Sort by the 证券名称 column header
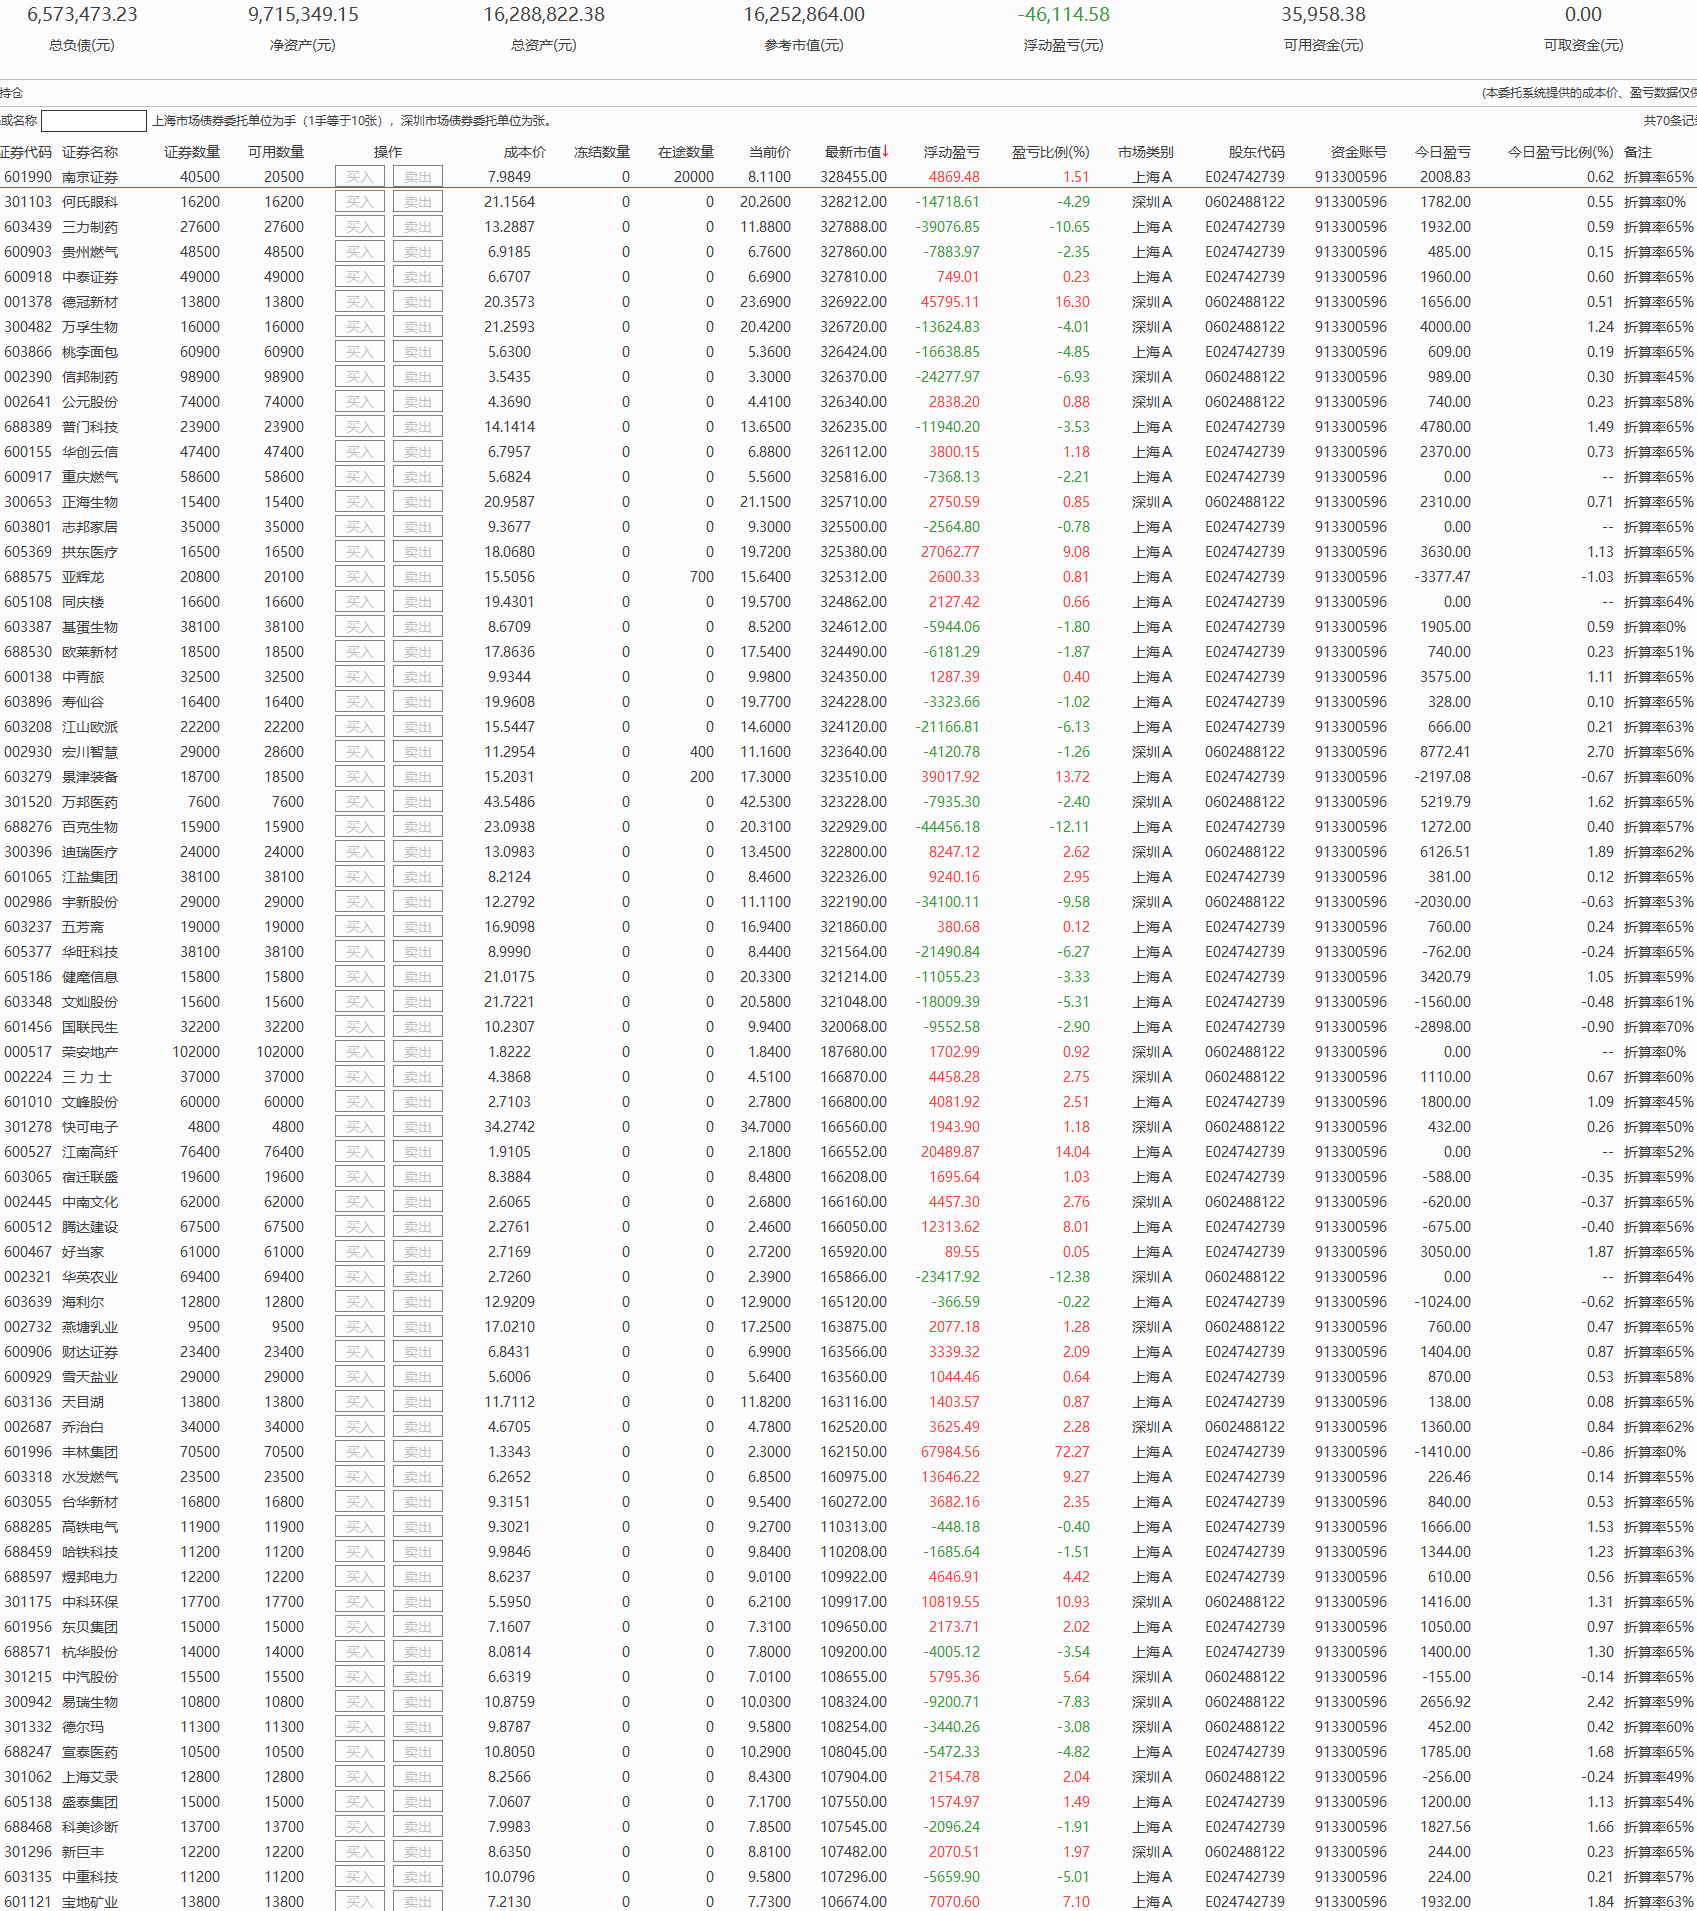The image size is (1697, 1911). point(90,152)
